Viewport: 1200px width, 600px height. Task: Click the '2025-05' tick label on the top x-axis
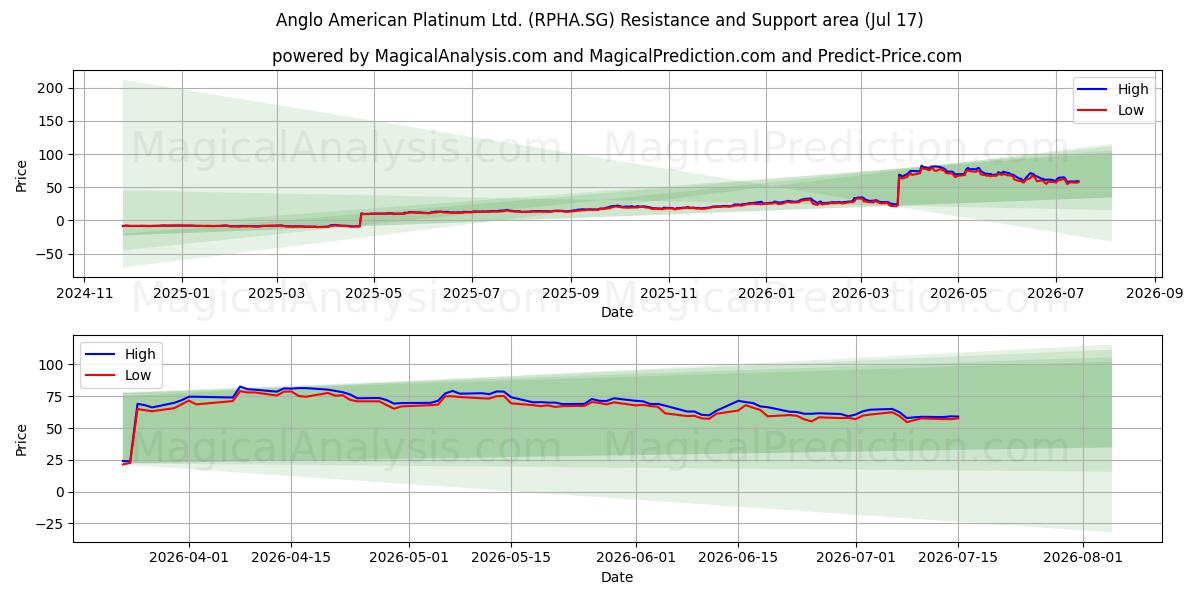point(375,296)
